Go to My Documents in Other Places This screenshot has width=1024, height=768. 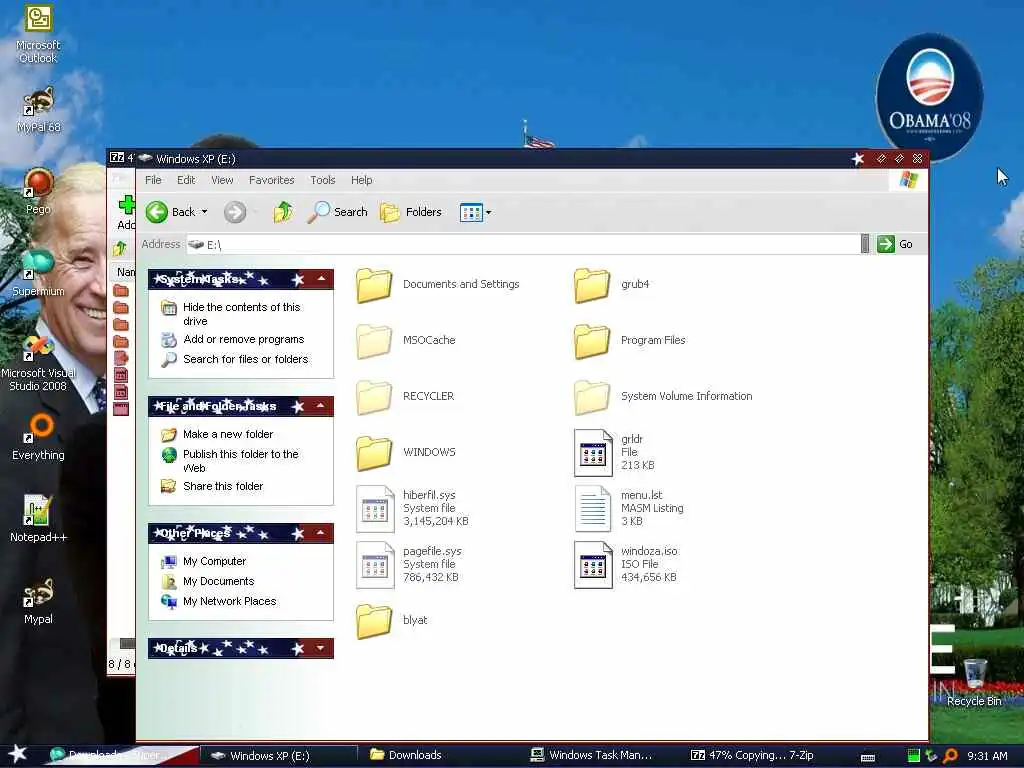[x=218, y=581]
